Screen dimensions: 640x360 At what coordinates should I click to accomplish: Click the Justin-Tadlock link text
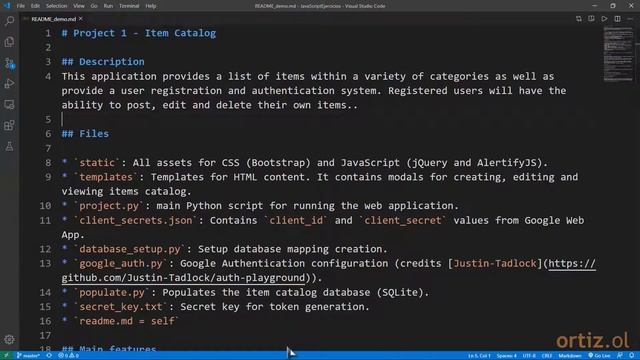(x=495, y=264)
